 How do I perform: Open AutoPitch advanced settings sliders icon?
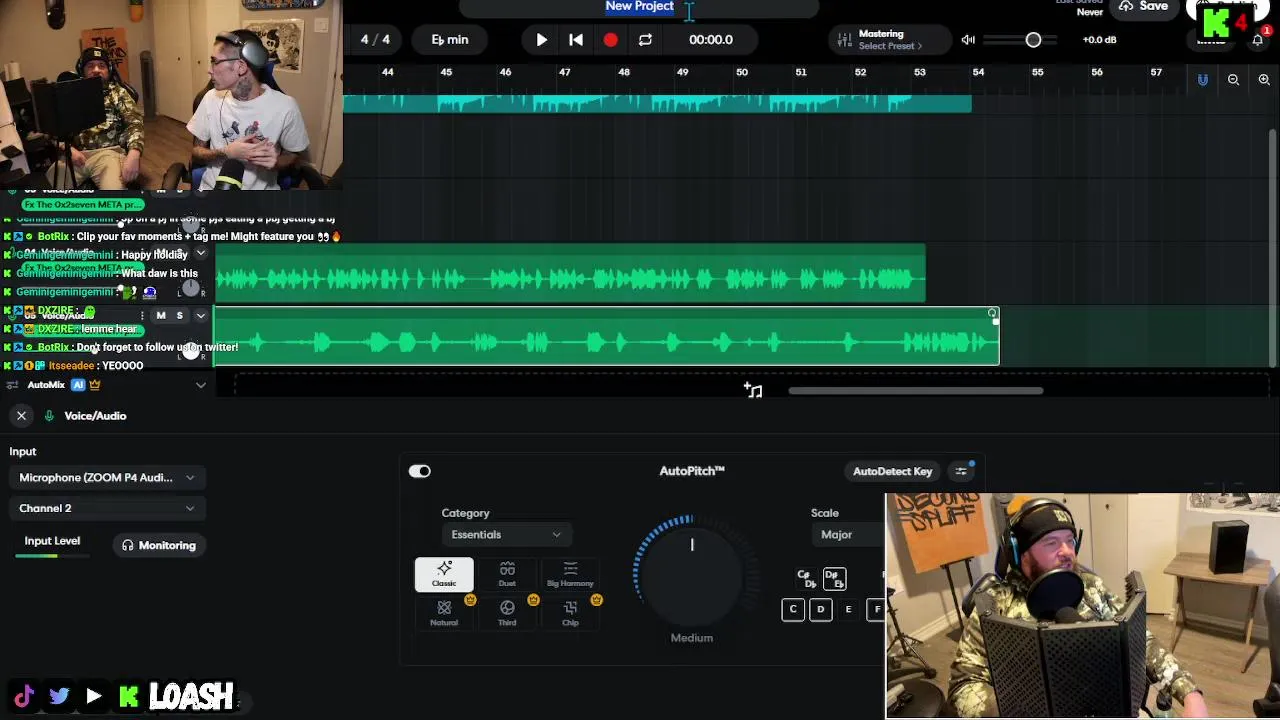point(961,471)
